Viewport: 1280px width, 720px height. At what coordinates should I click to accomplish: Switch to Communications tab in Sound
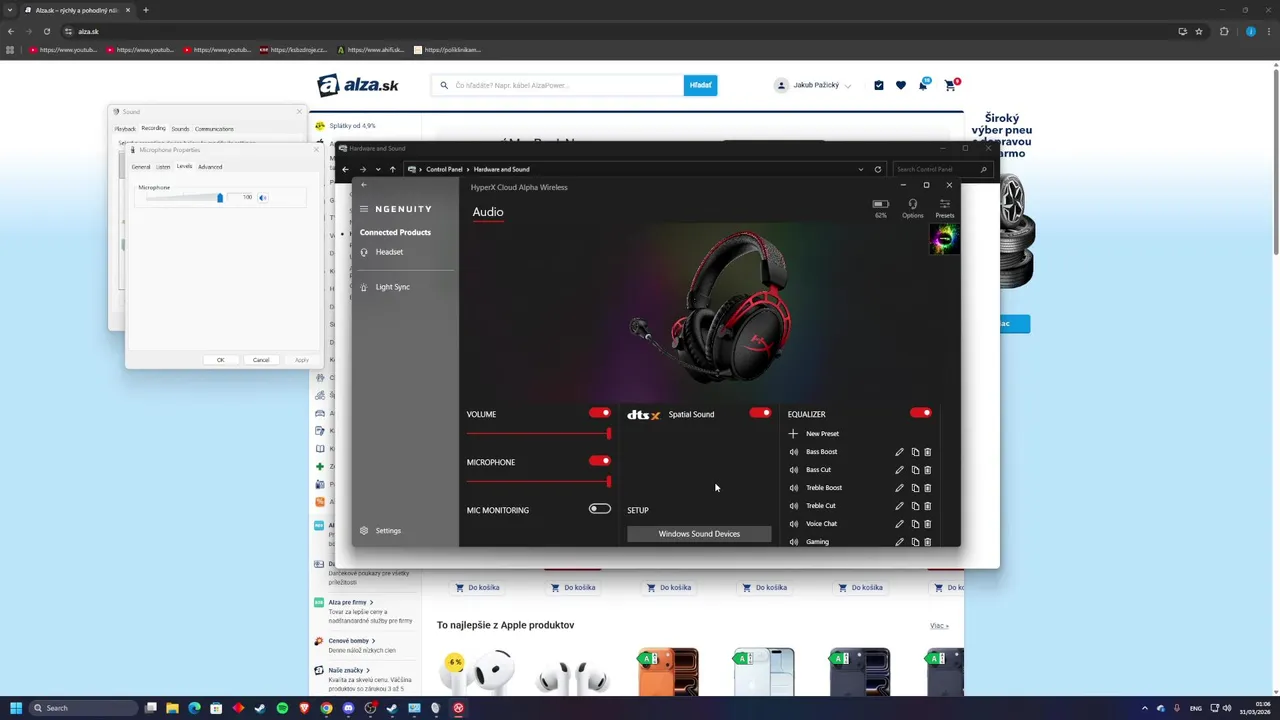click(214, 129)
